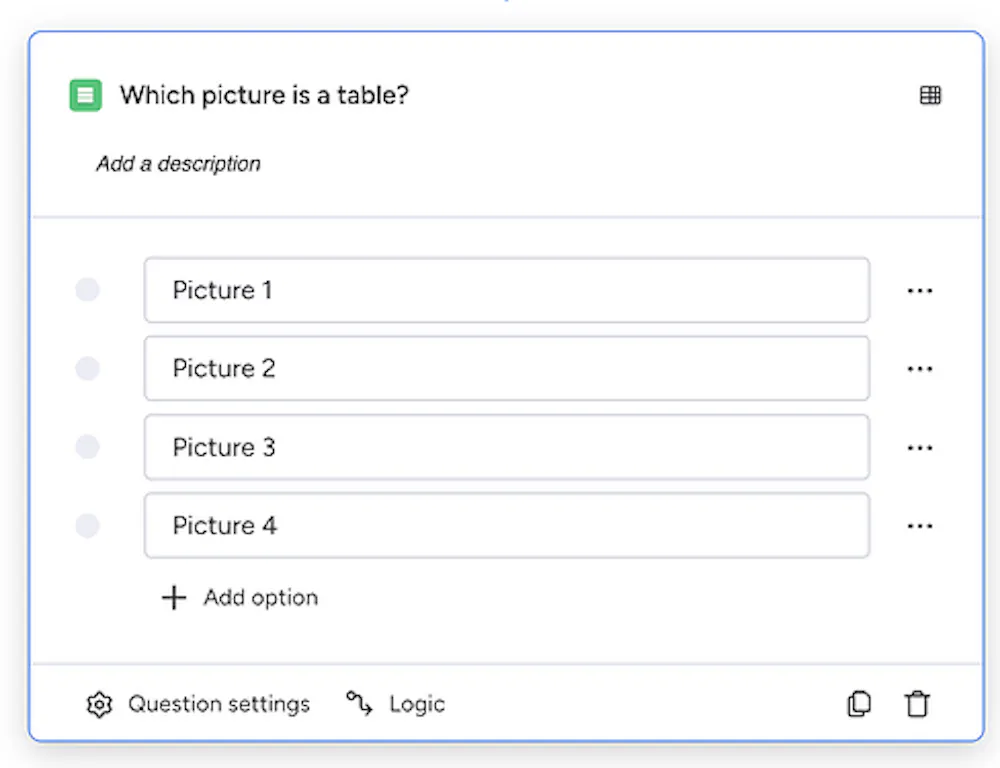Expand the more options for Picture 3
1000x768 pixels.
[920, 448]
